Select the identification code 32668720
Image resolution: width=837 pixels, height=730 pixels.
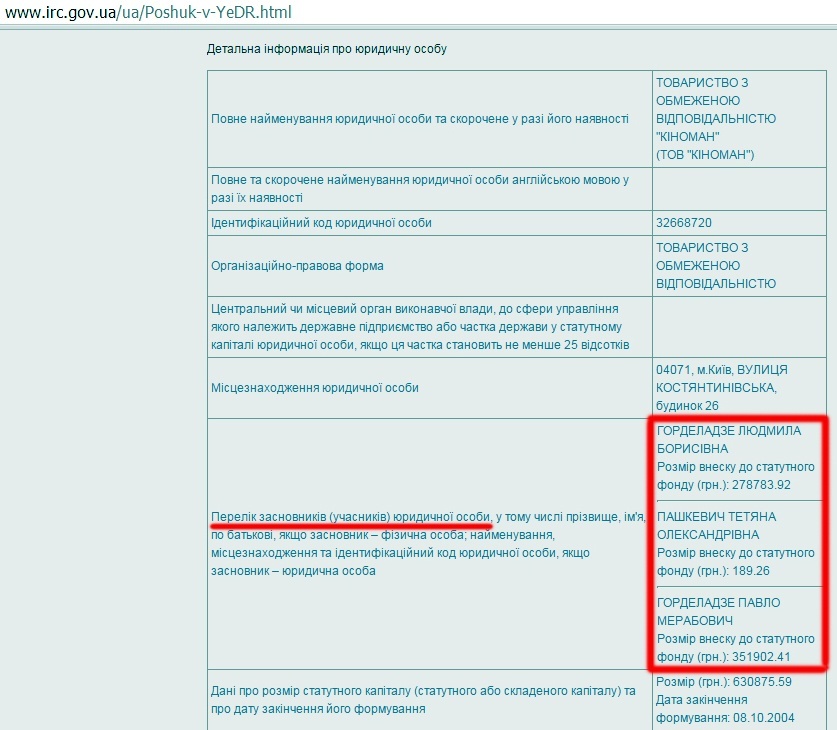pos(684,223)
